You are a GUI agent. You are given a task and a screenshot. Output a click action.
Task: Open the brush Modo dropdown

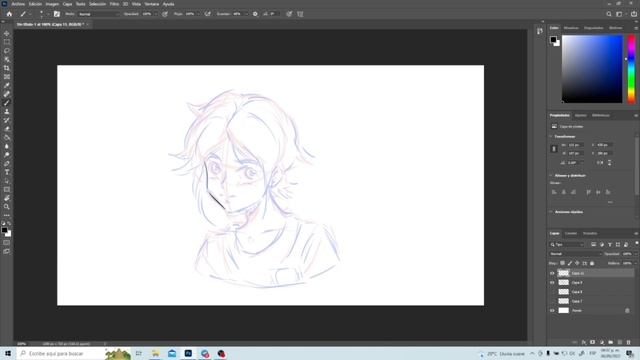pyautogui.click(x=98, y=14)
